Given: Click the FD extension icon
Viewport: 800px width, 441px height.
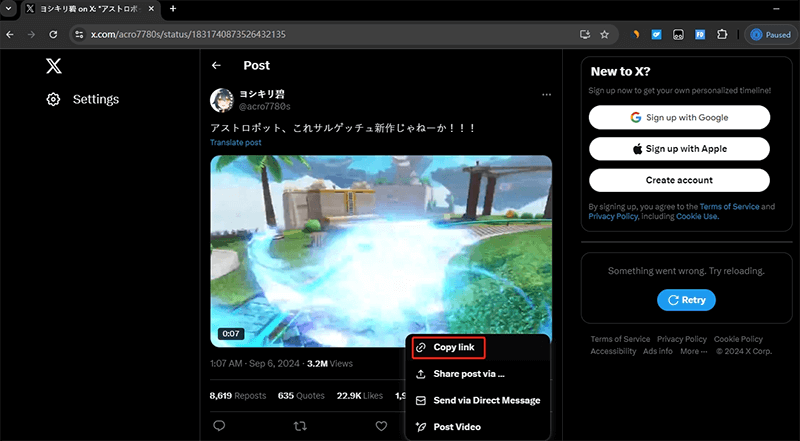Looking at the screenshot, I should pyautogui.click(x=700, y=35).
